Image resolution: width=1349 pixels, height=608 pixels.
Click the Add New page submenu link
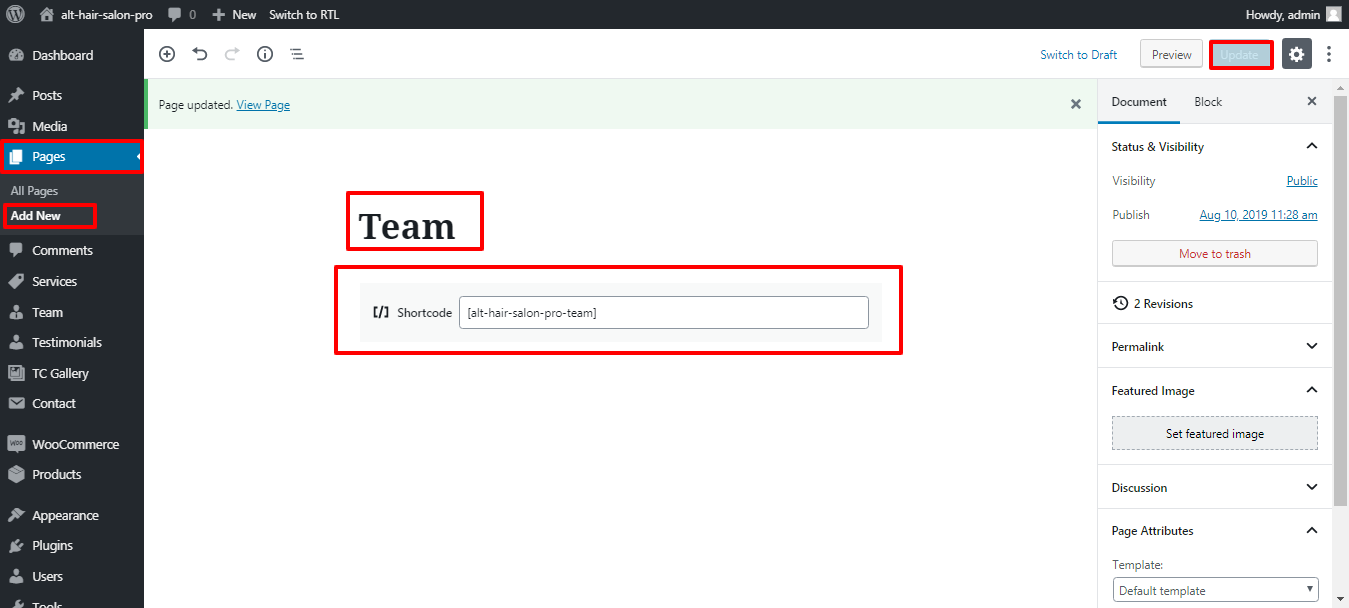(x=36, y=215)
